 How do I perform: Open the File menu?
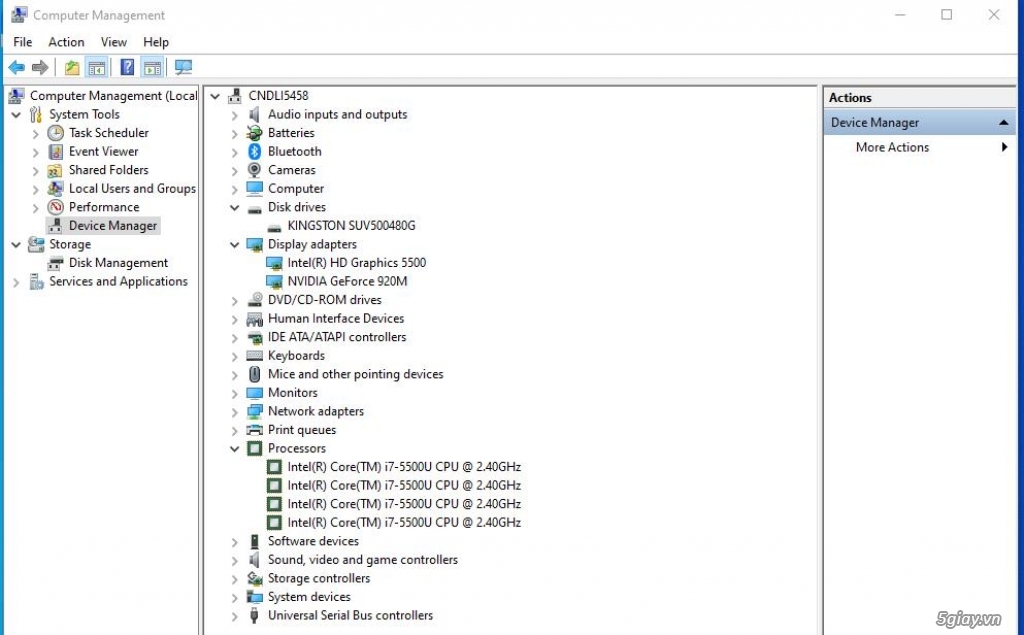[x=23, y=42]
